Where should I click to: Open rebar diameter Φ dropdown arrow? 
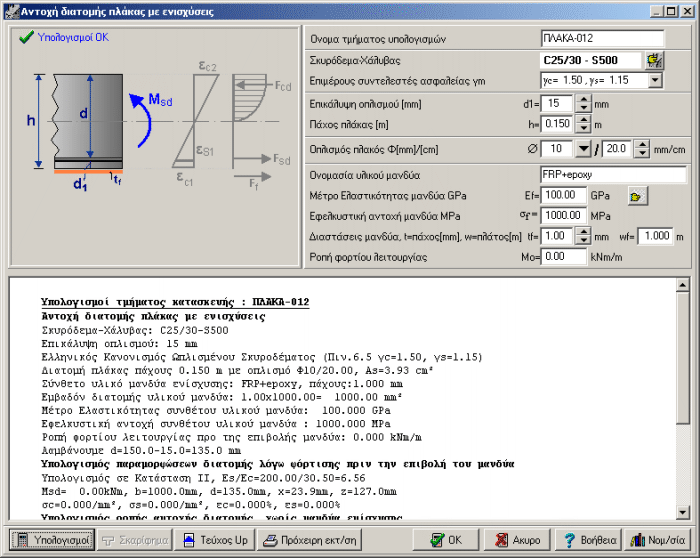583,149
